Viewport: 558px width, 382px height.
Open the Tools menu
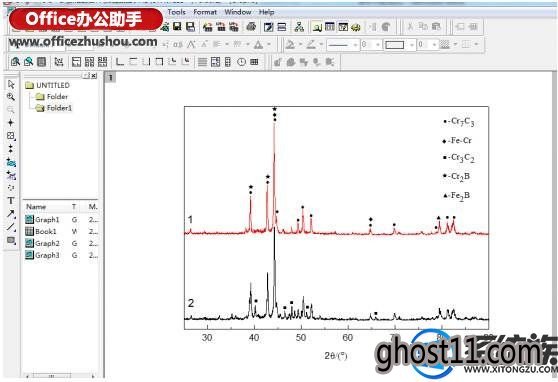[177, 12]
